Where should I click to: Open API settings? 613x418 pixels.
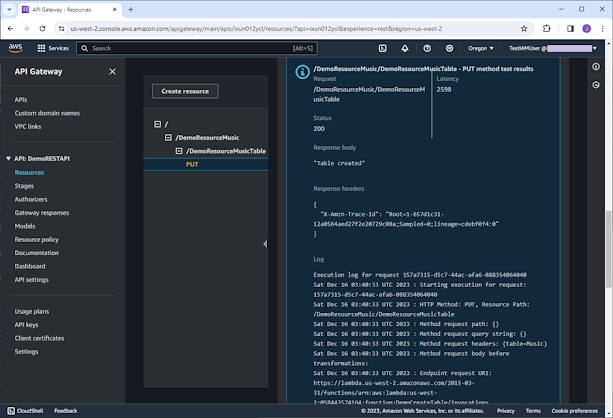click(32, 280)
